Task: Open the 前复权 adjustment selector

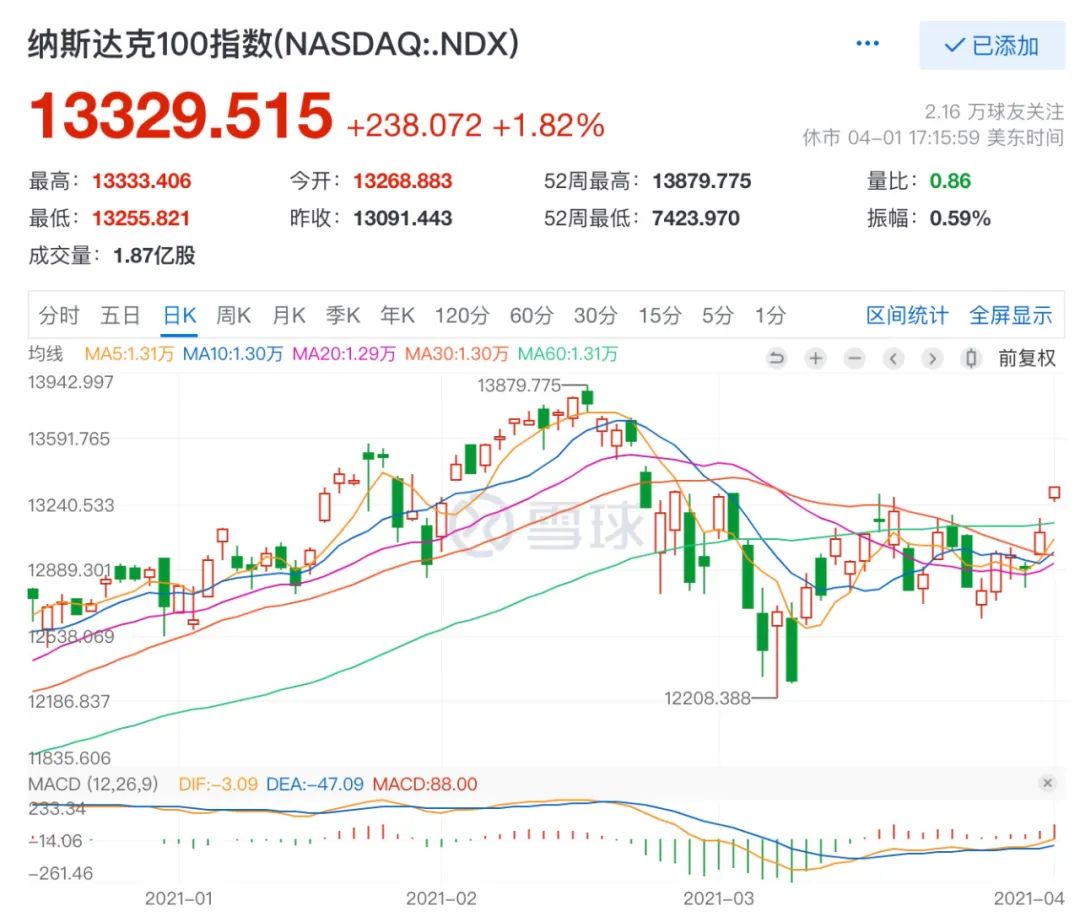Action: (x=1027, y=358)
